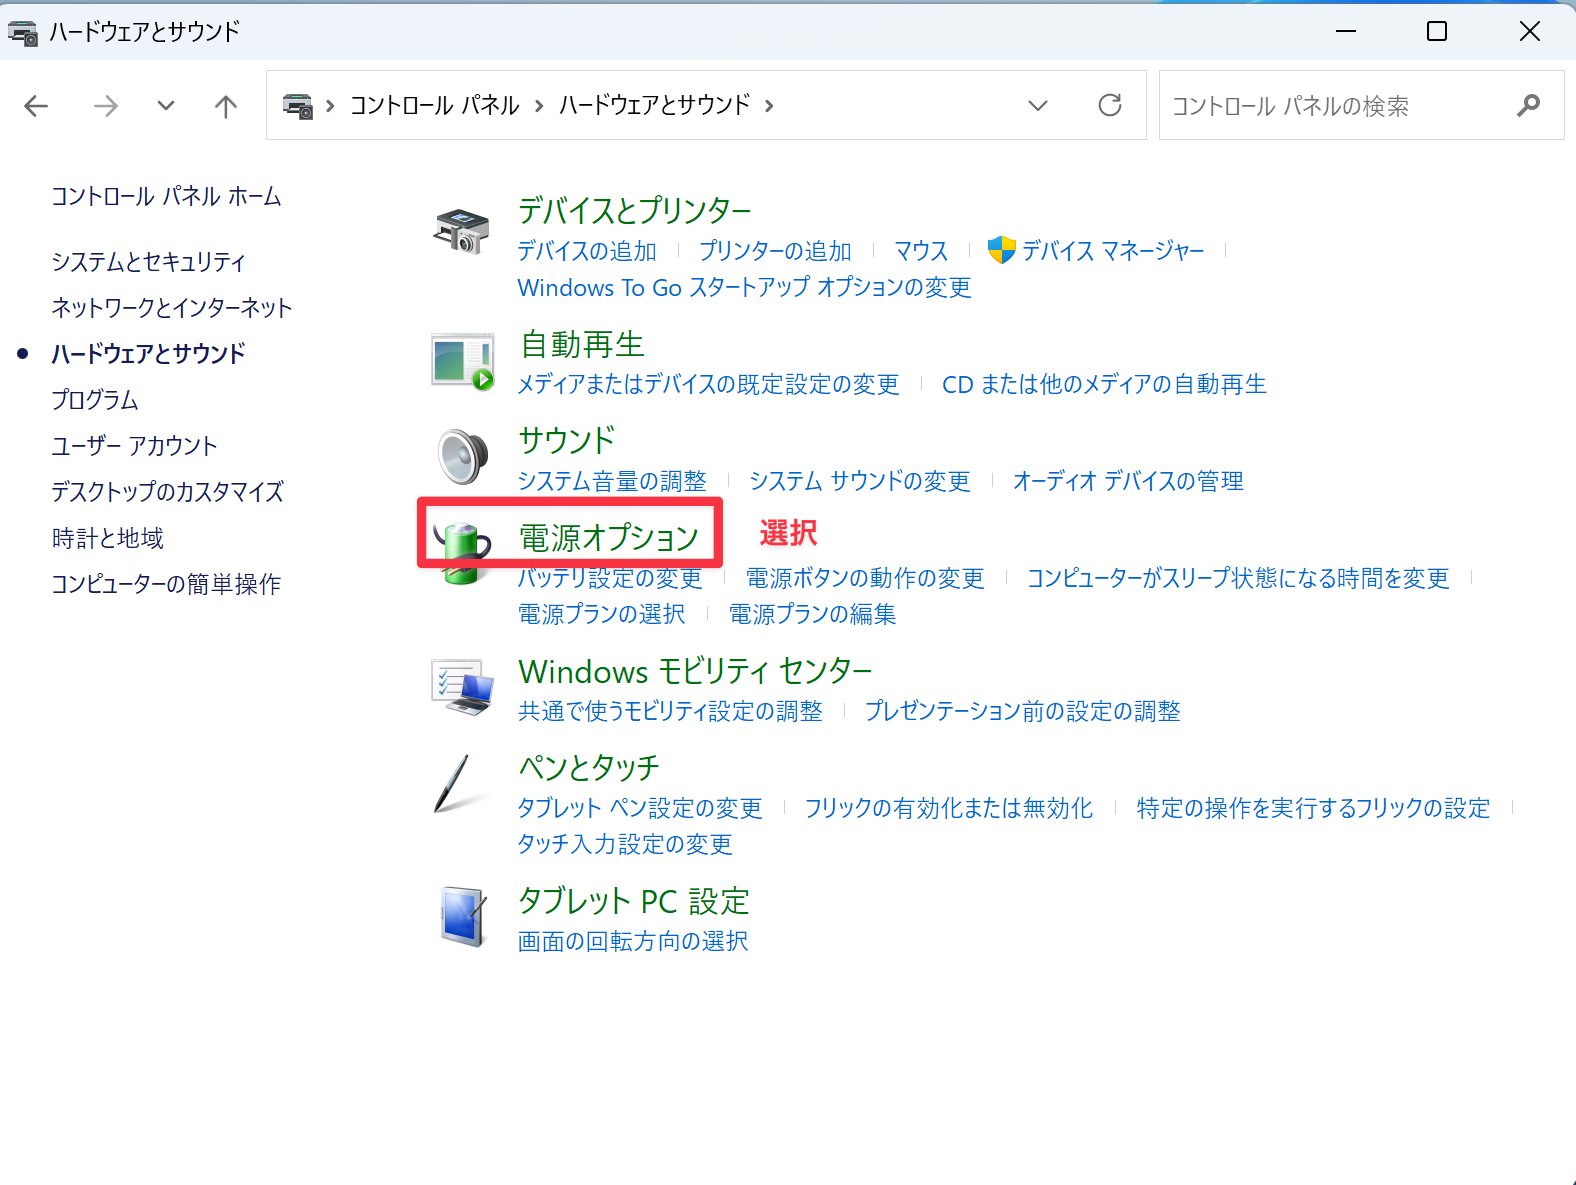Viewport: 1576px width, 1185px height.
Task: Click the Sound speaker icon
Action: tap(462, 457)
